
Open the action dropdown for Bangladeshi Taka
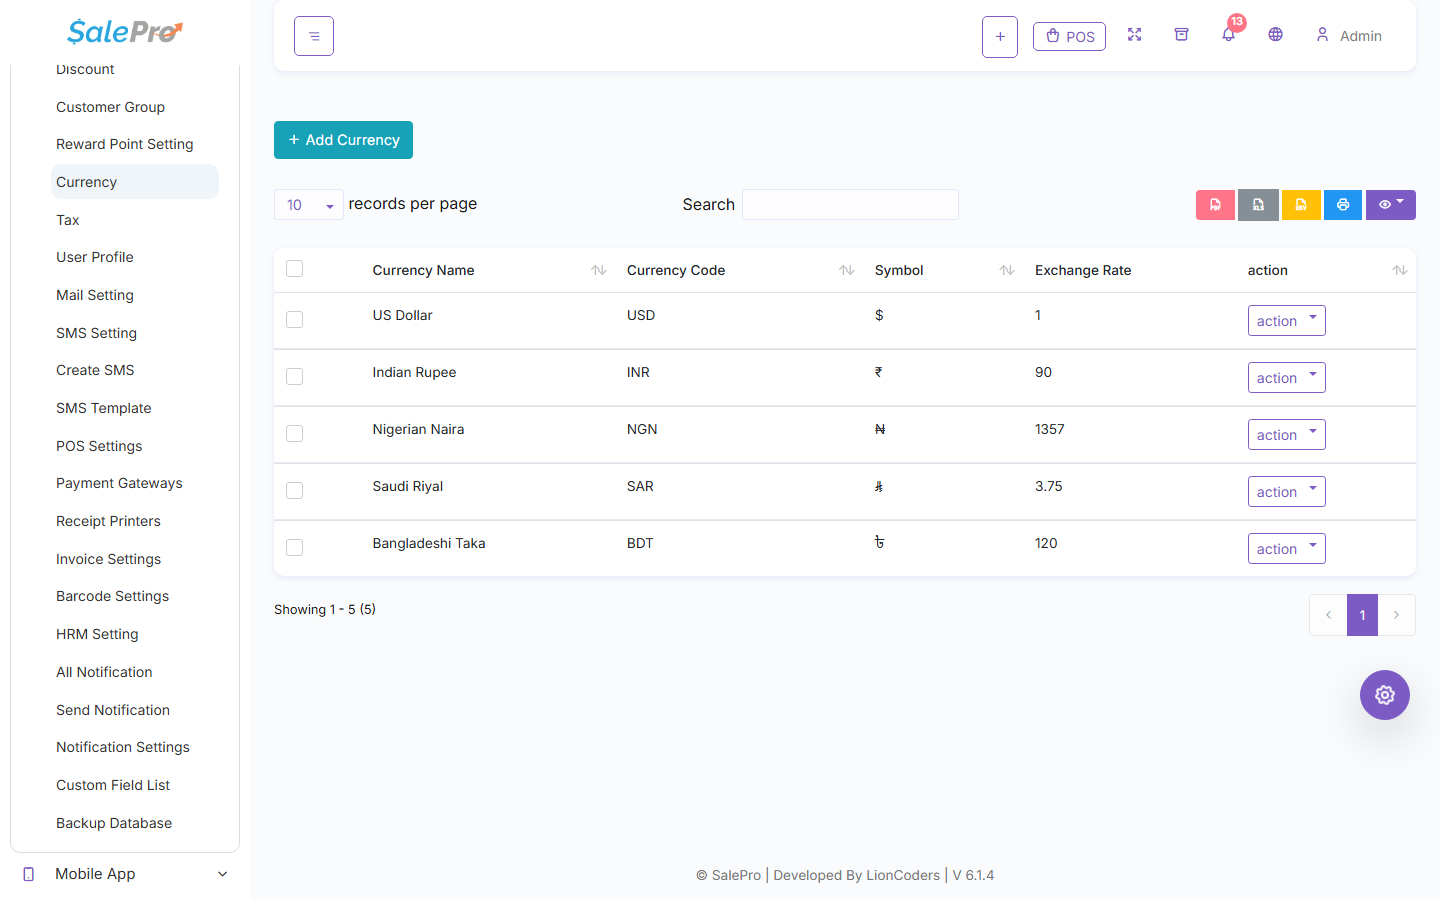point(1286,548)
